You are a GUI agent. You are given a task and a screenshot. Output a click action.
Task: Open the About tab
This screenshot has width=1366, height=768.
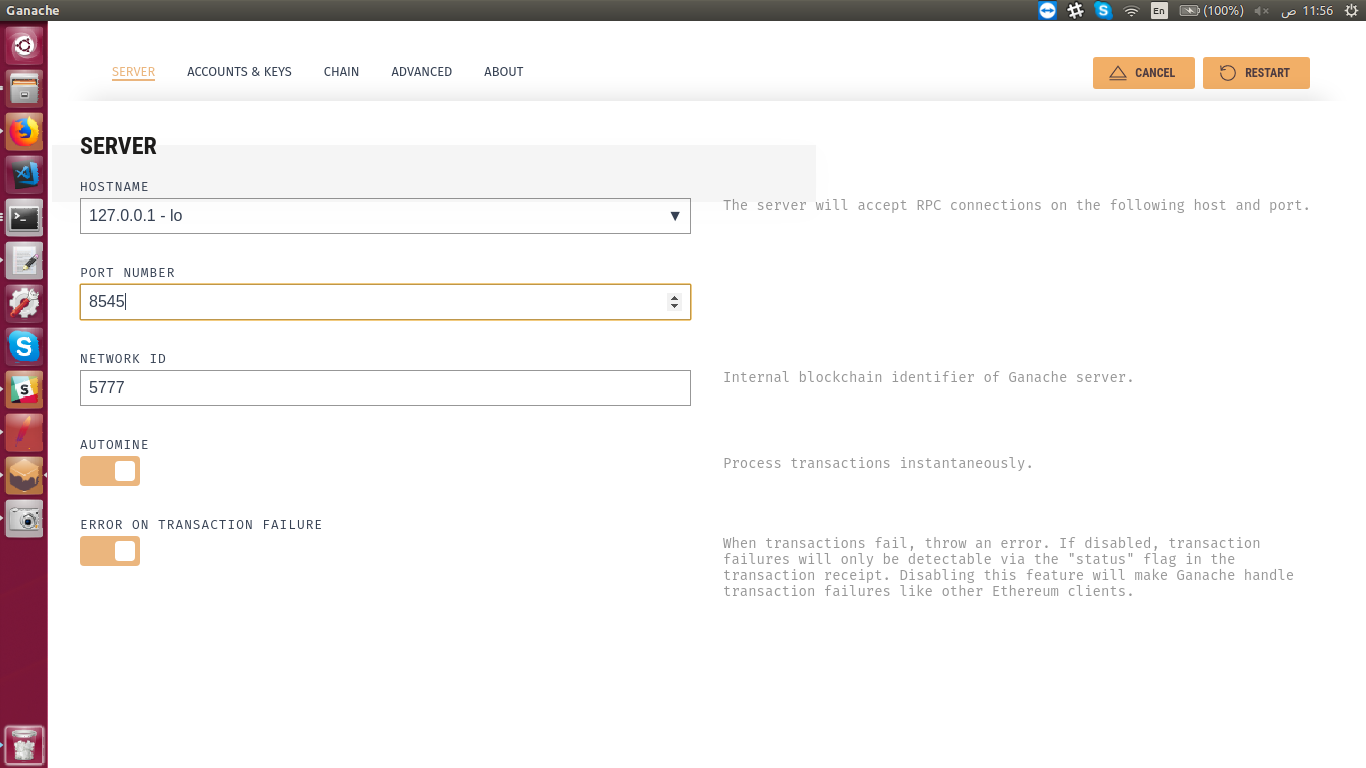[503, 72]
